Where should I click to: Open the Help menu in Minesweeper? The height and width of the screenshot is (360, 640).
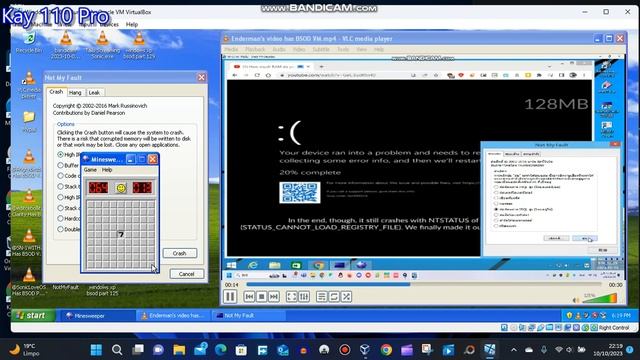pos(107,170)
